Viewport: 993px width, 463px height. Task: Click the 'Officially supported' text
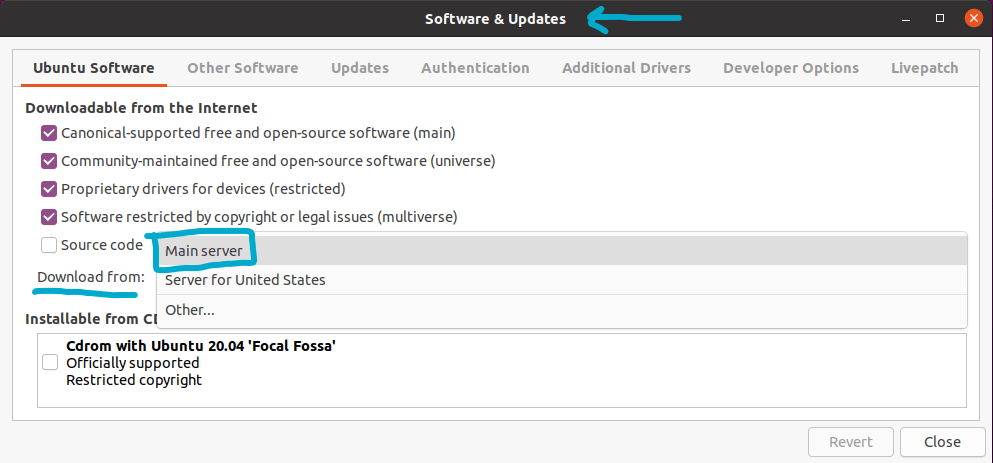(132, 363)
